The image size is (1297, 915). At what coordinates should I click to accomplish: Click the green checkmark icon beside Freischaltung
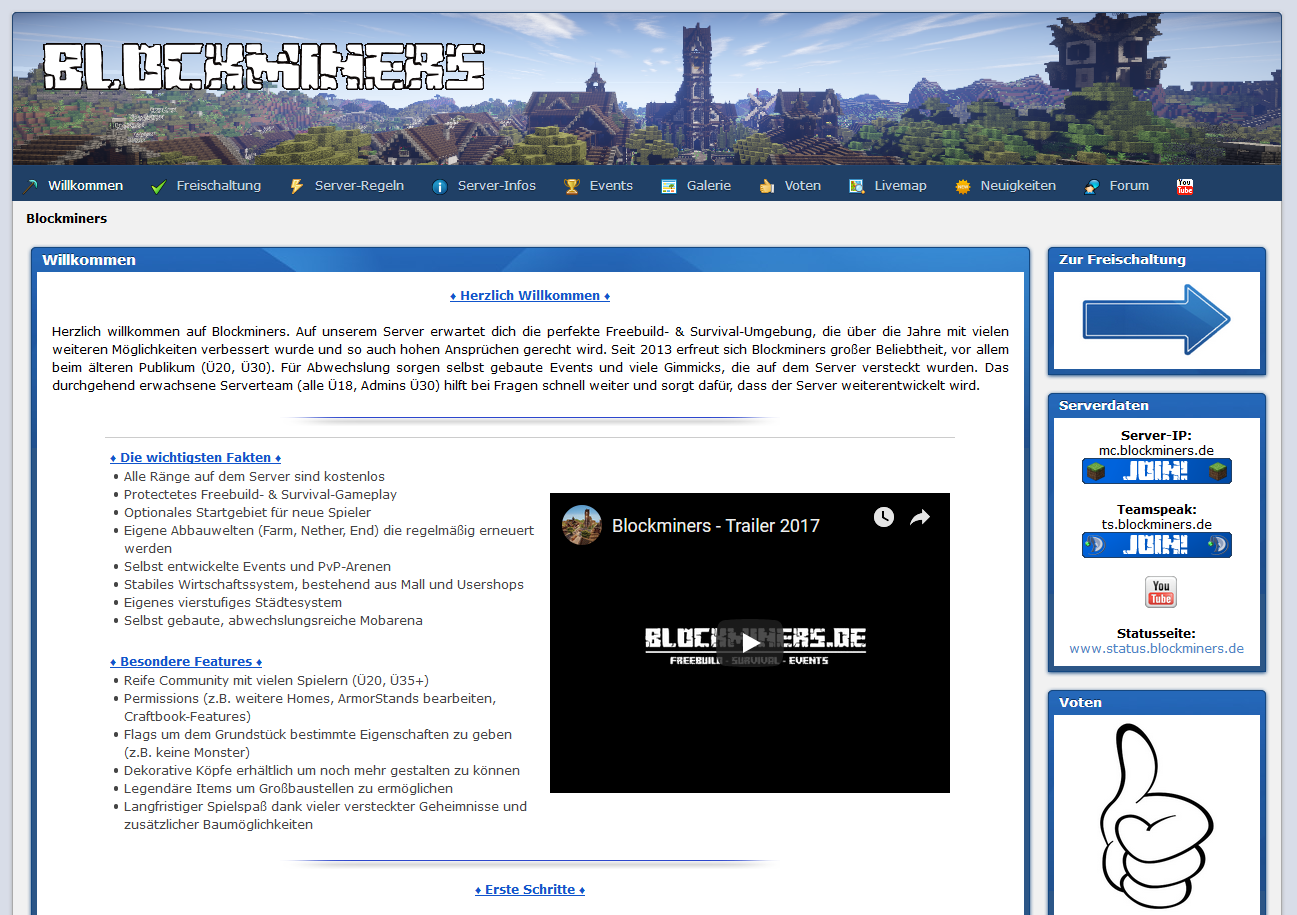[x=159, y=186]
